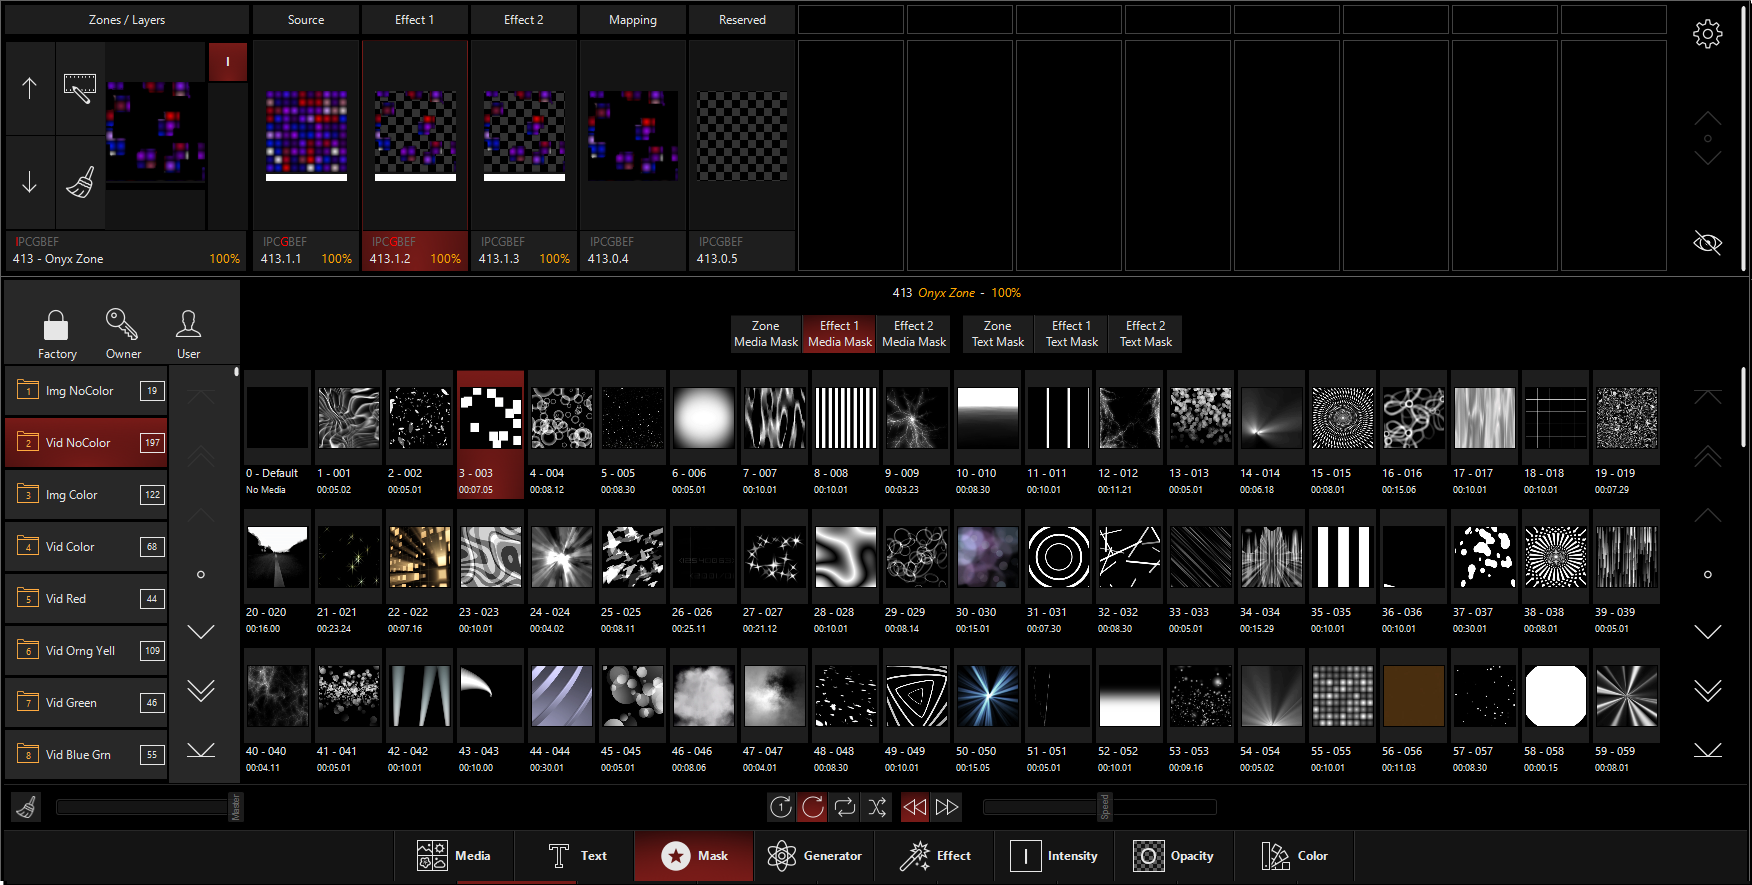The height and width of the screenshot is (885, 1752).
Task: Select the User library
Action: point(188,333)
